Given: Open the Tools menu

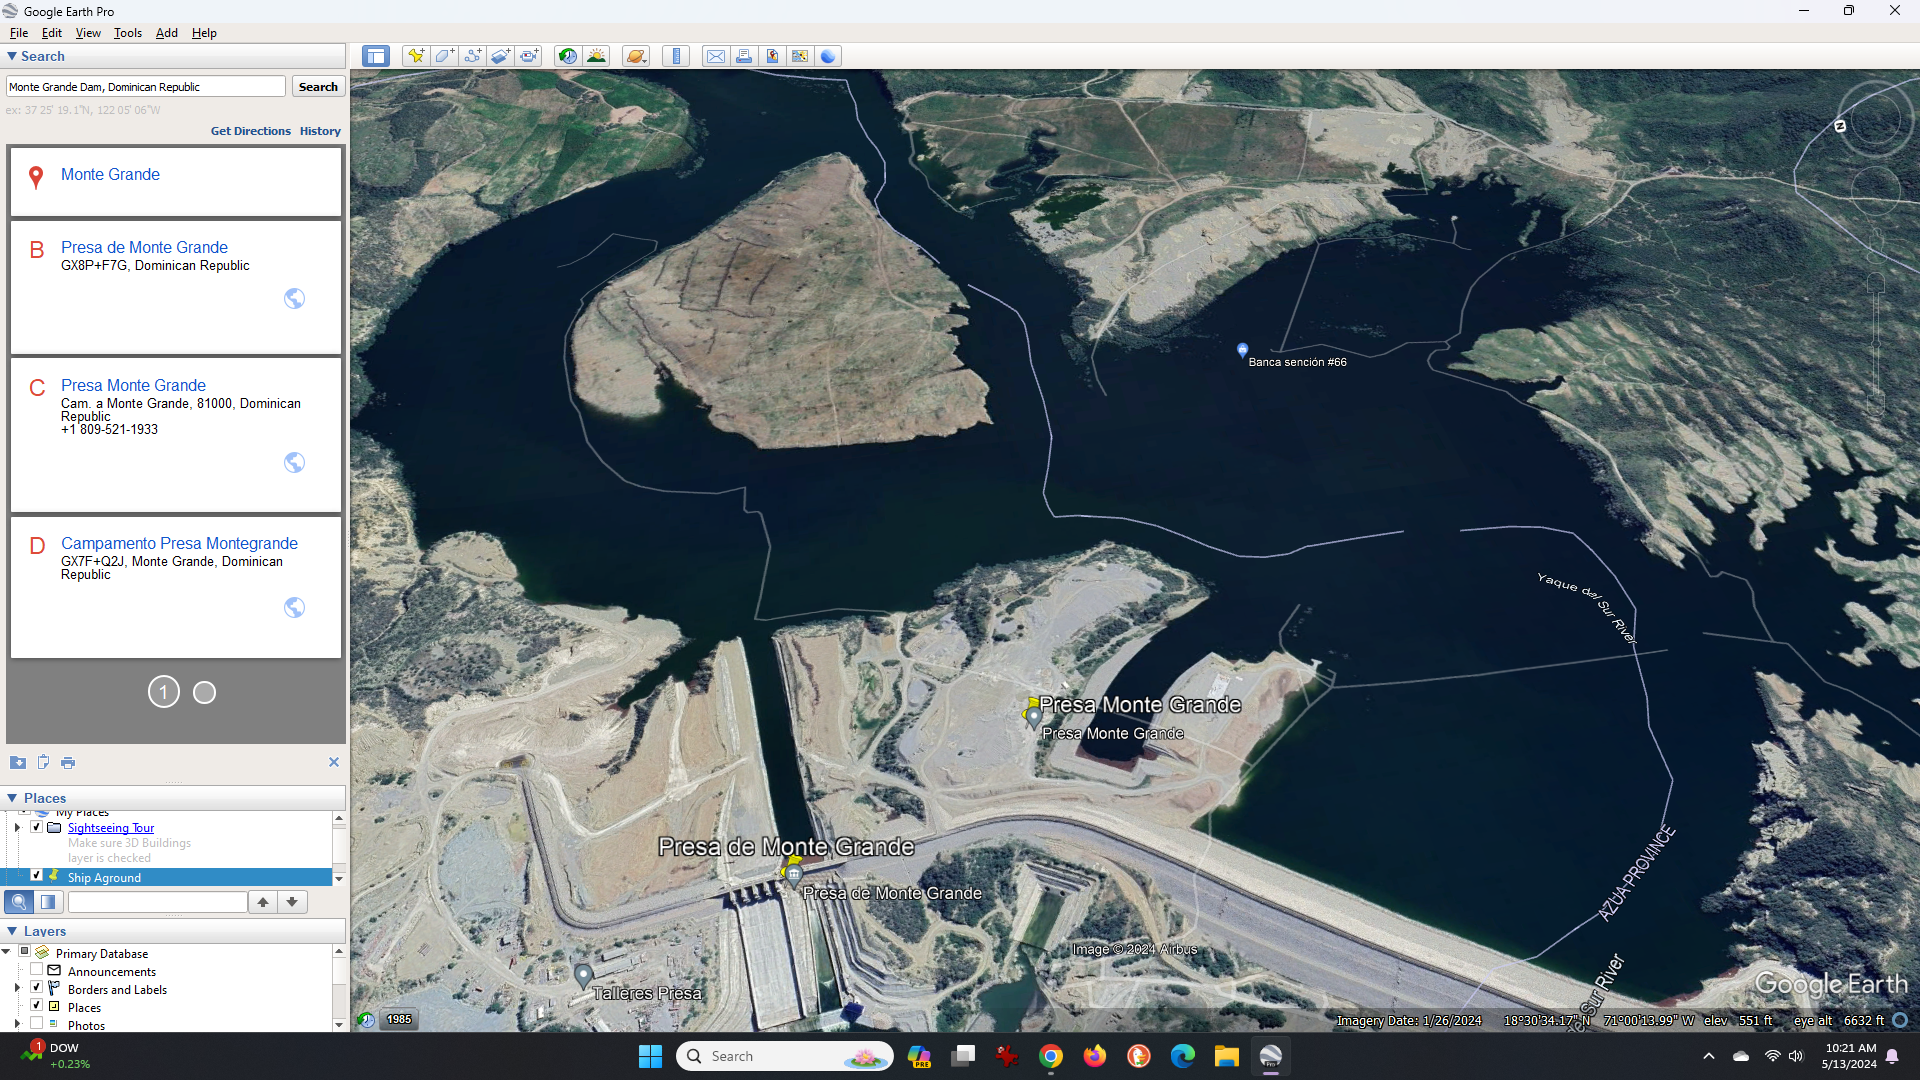Looking at the screenshot, I should point(128,33).
